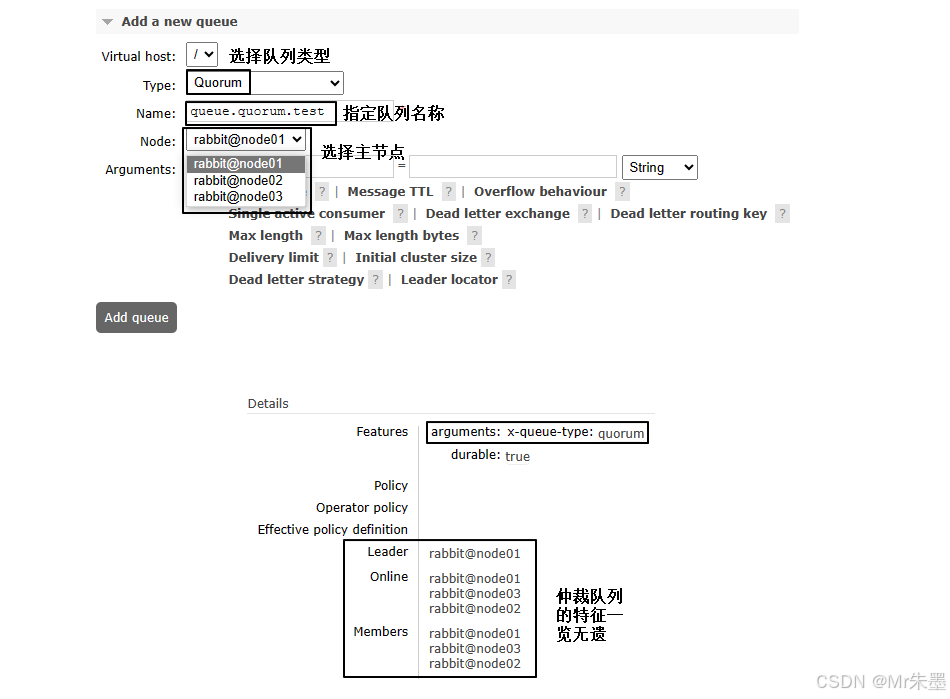Click the Delivery limit argument link
The height and width of the screenshot is (699, 950).
coord(273,257)
